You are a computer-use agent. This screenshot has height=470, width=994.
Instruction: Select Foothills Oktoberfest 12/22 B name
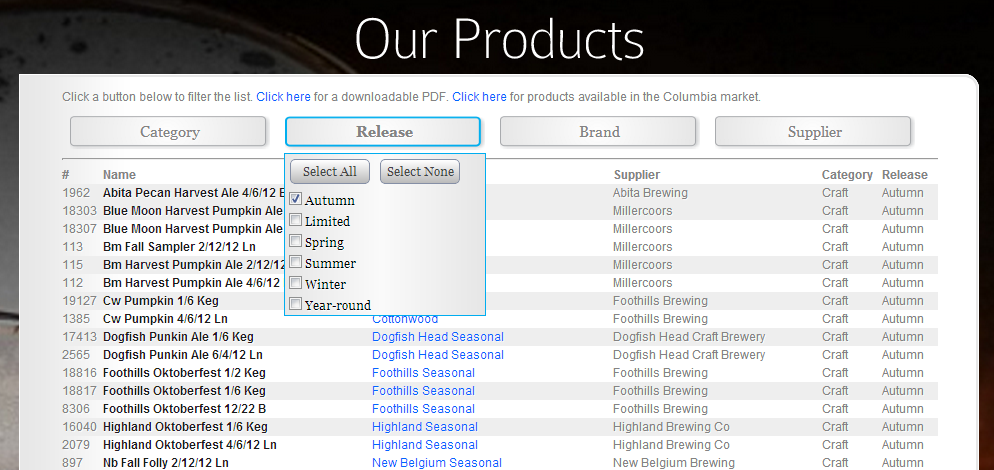184,408
